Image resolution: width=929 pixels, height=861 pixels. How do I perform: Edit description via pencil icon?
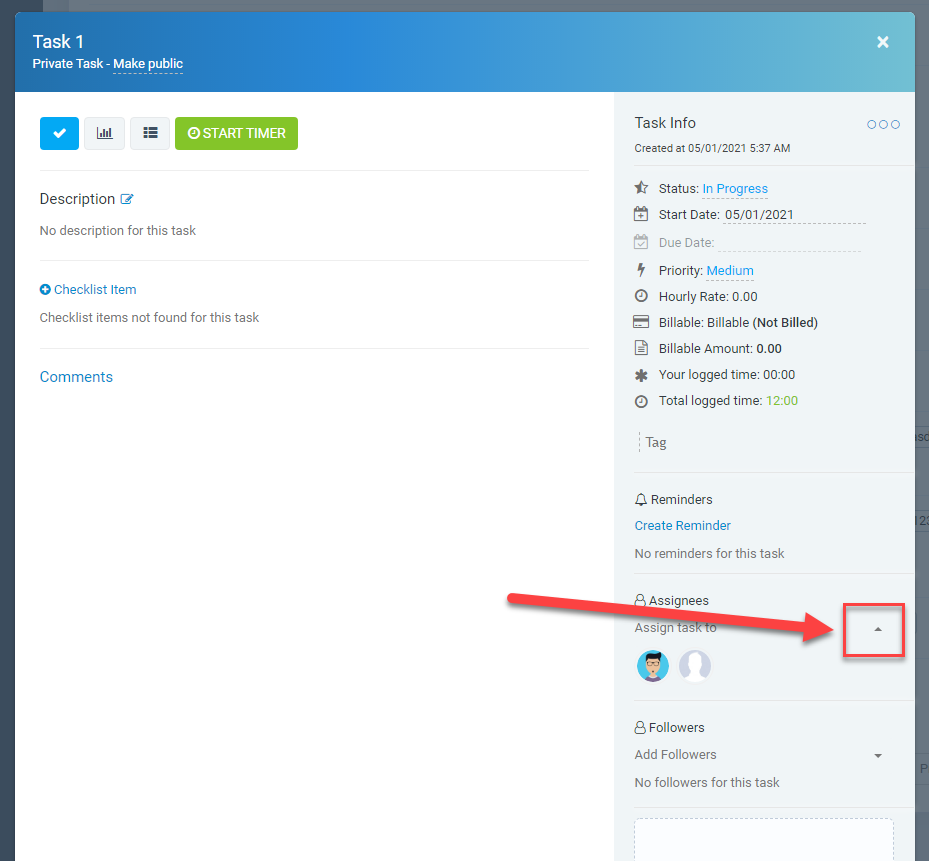(x=127, y=199)
